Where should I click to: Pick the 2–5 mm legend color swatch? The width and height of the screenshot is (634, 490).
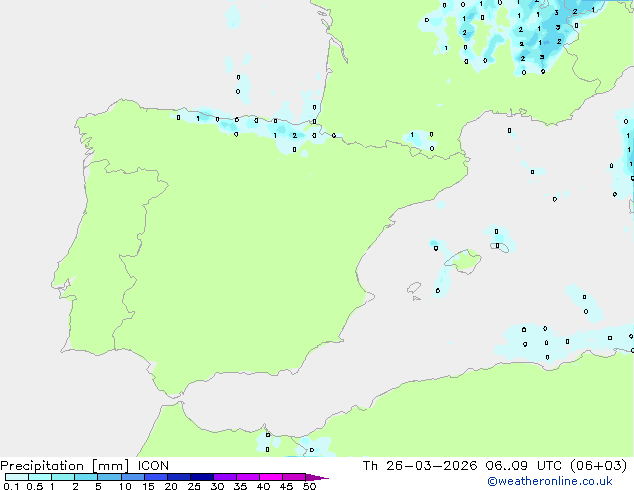86,477
